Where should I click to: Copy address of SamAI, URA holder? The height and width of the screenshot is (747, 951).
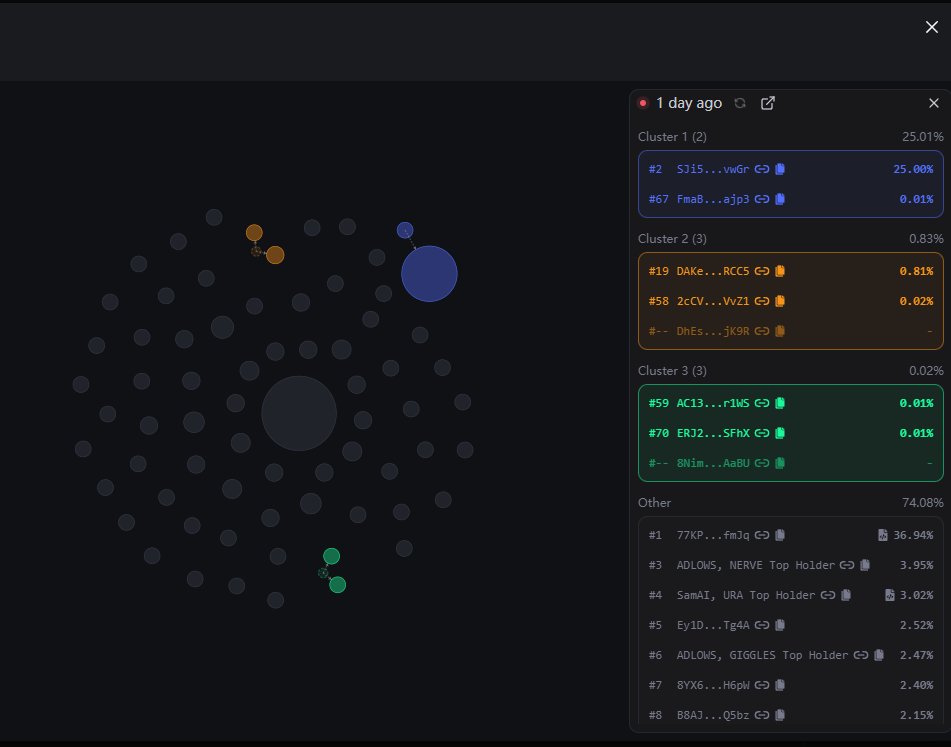click(846, 595)
